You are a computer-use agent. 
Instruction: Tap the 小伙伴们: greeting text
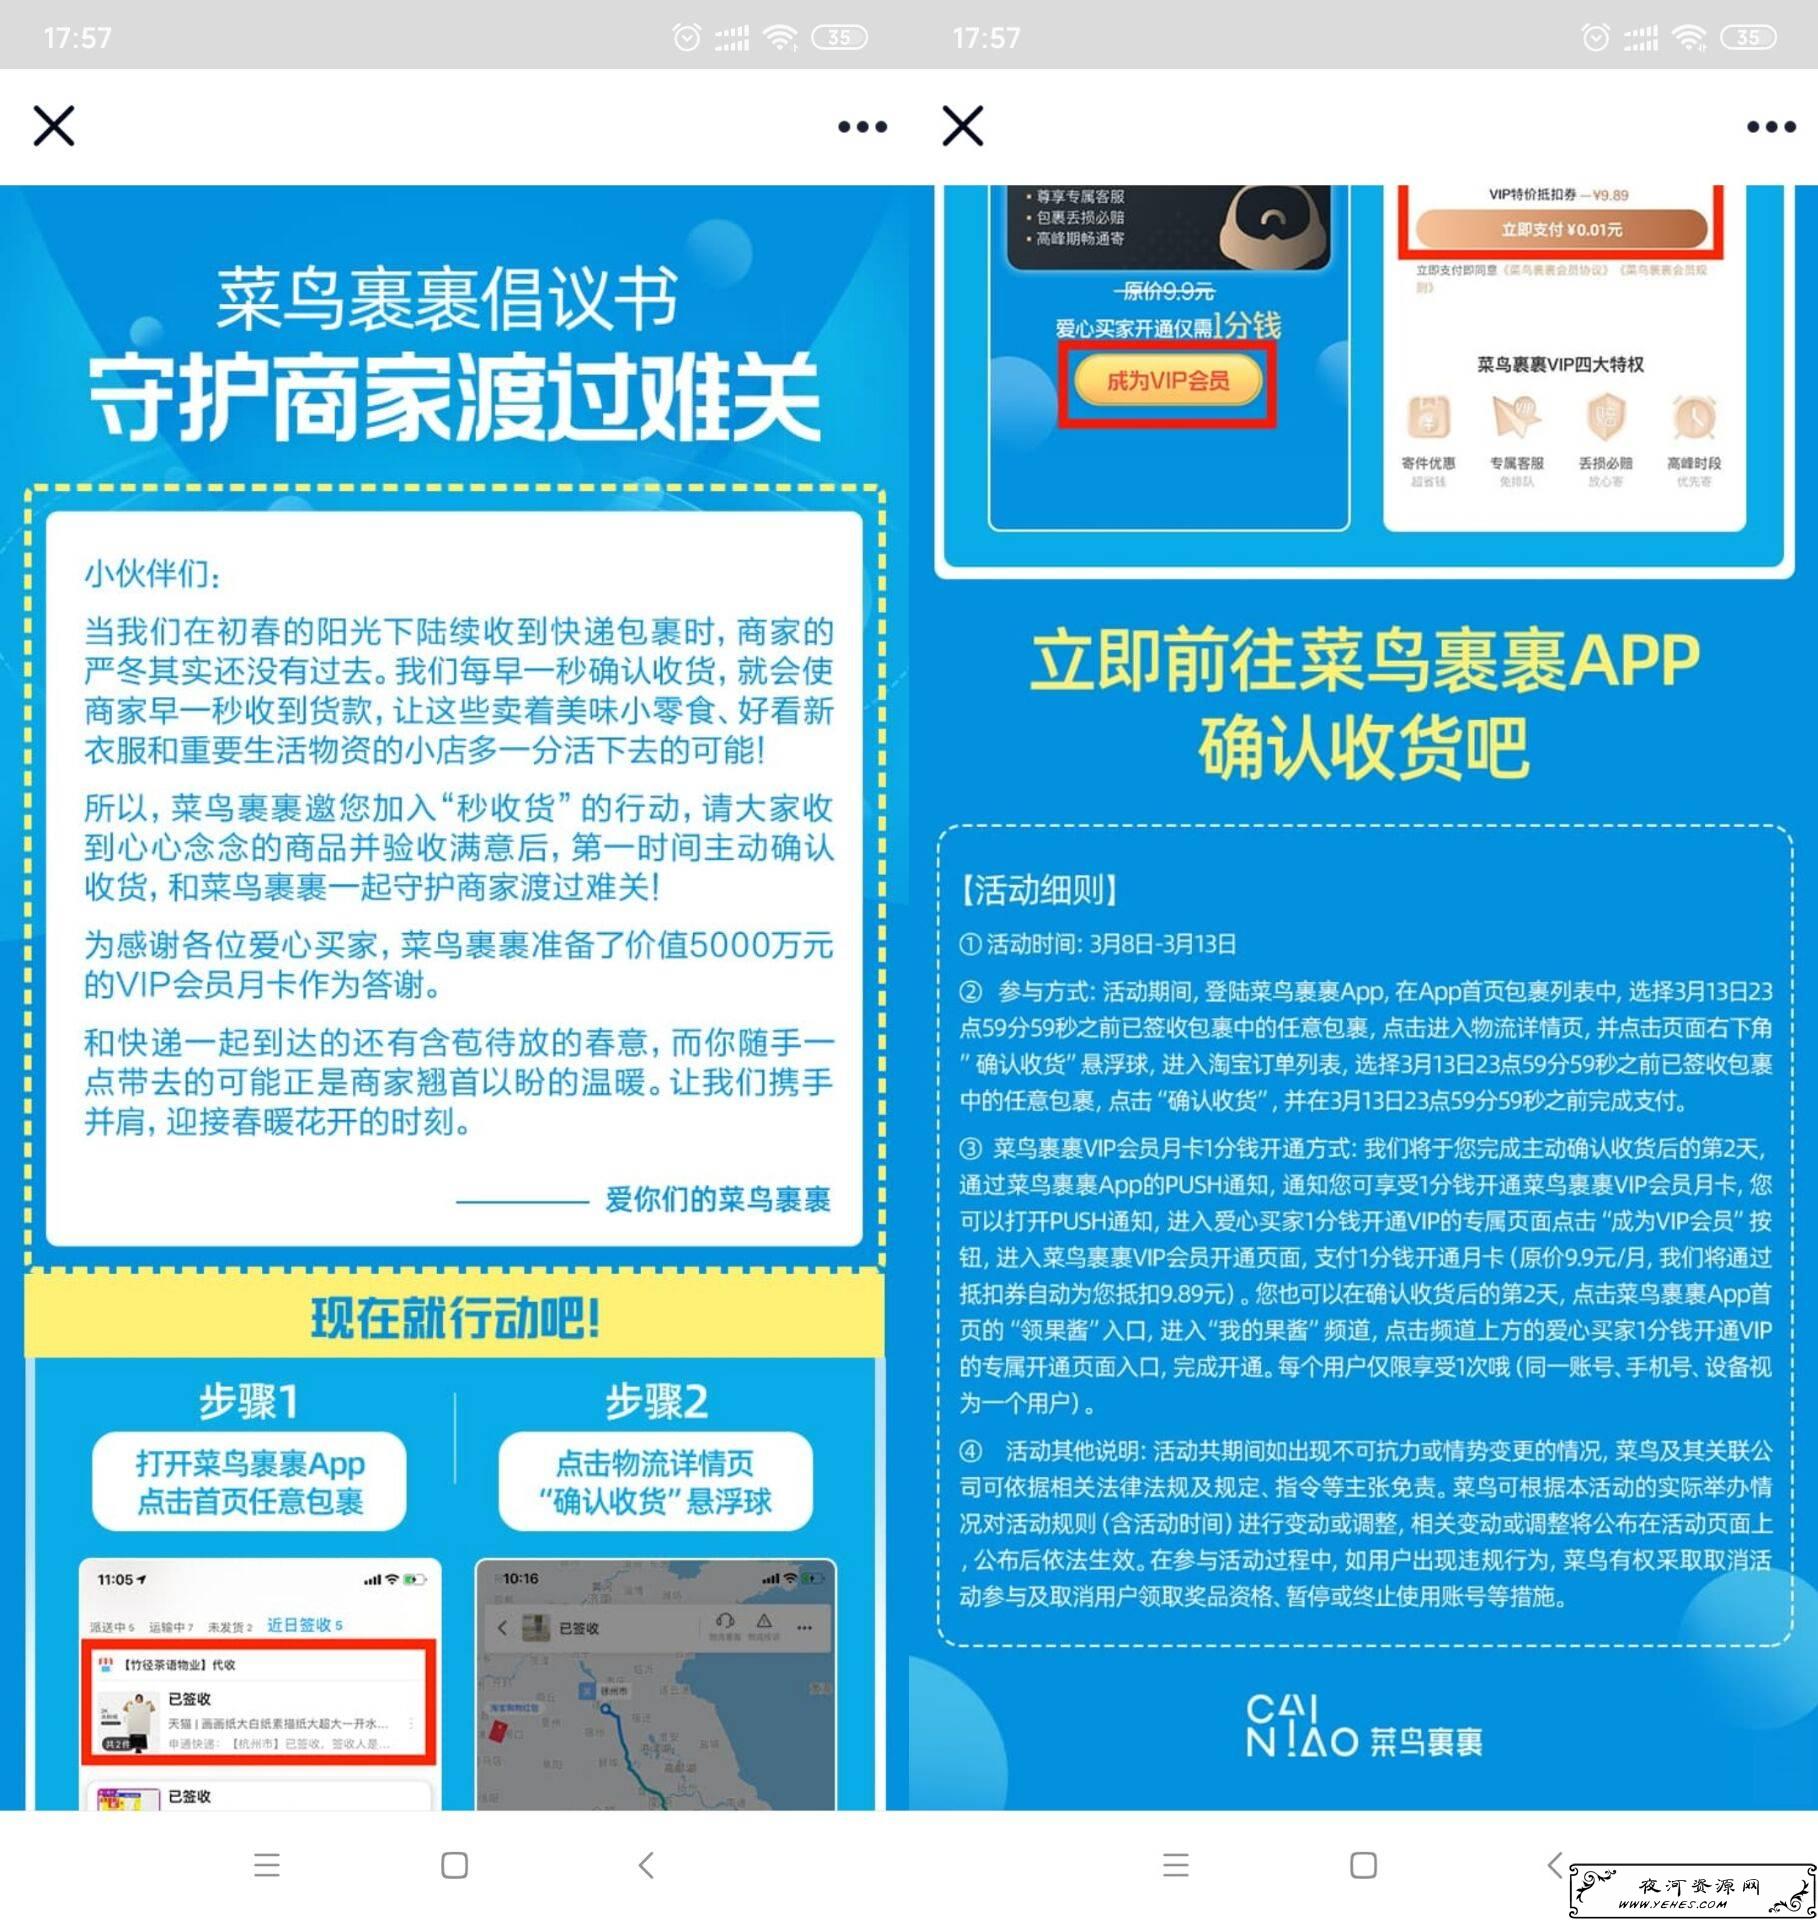click(153, 574)
